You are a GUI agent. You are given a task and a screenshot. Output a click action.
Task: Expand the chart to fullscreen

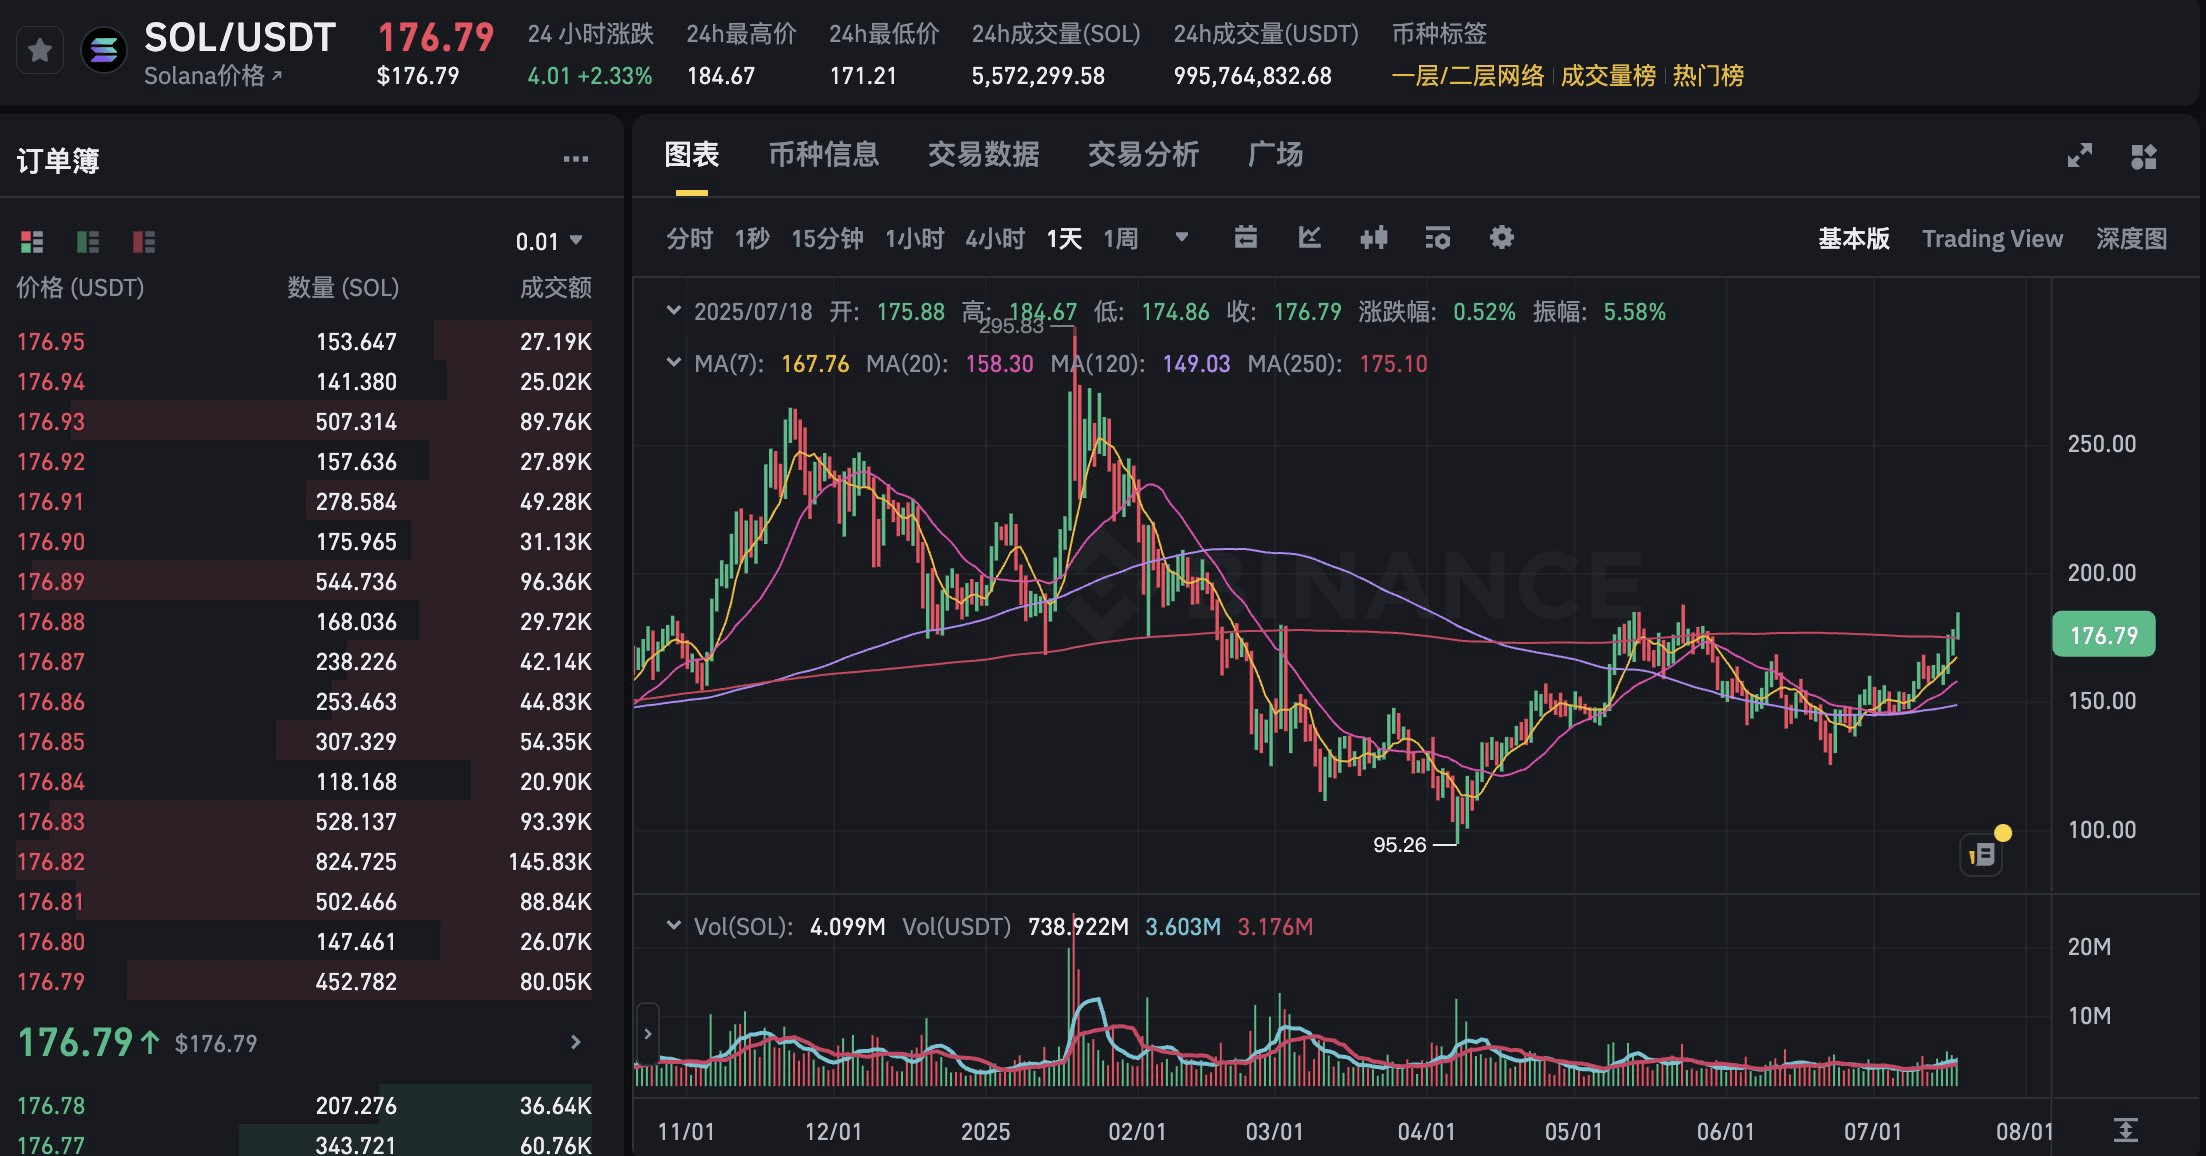(2079, 156)
